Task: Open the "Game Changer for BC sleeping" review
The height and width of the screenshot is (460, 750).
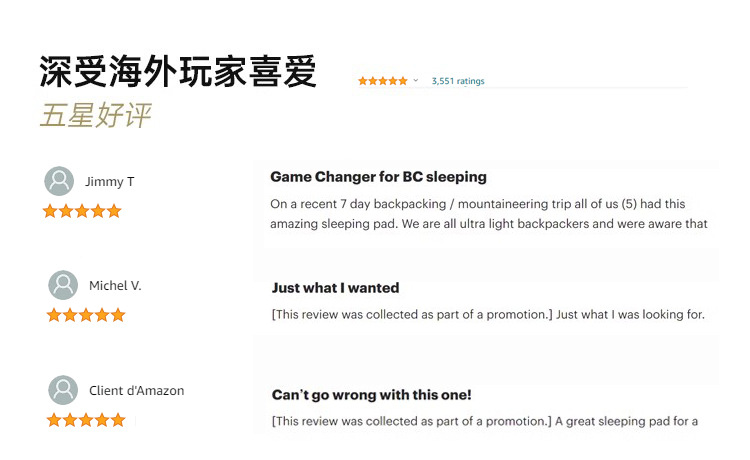Action: [x=378, y=177]
